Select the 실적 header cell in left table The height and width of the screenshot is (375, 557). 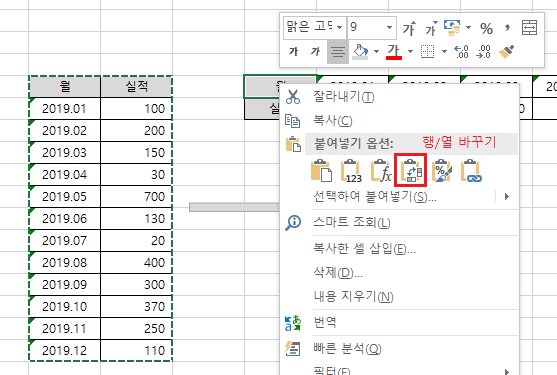tap(136, 86)
